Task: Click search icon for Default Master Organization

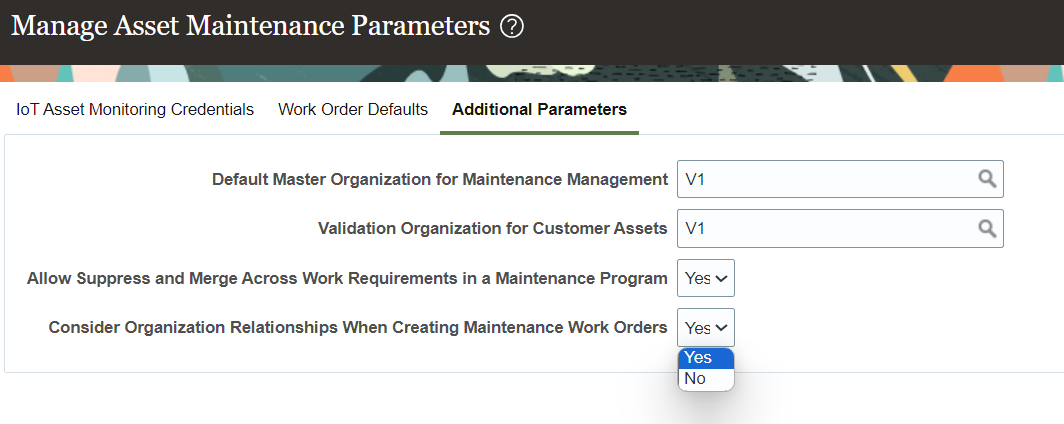Action: (x=987, y=179)
